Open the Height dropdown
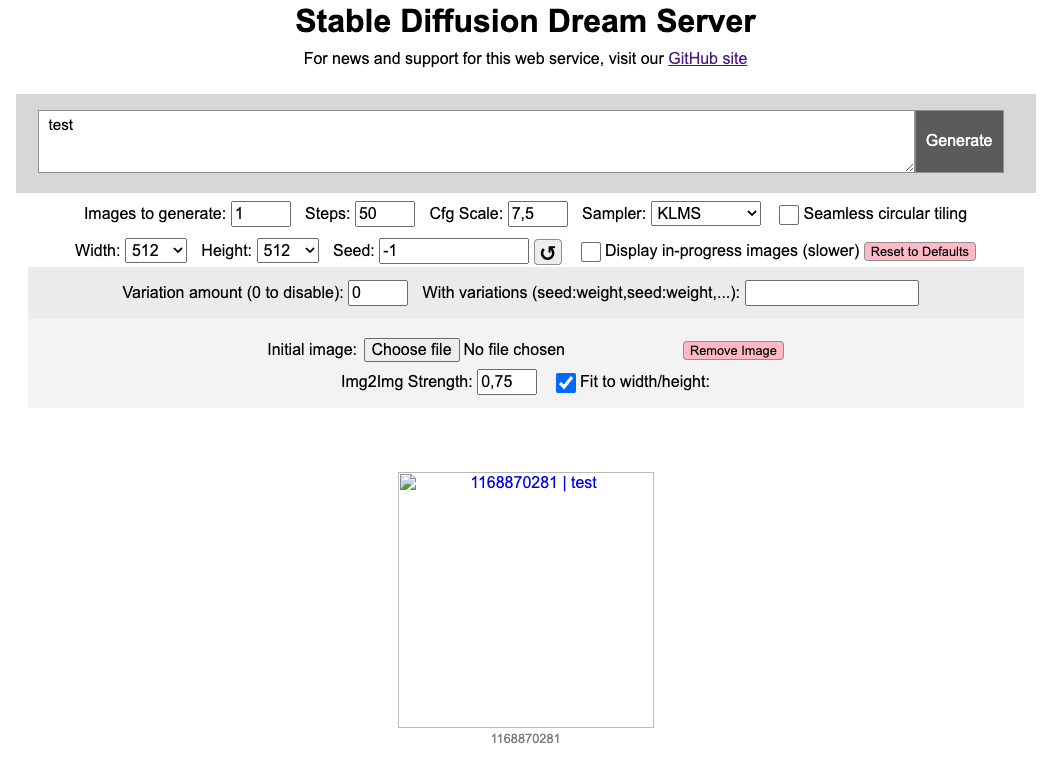The image size is (1052, 781). [x=288, y=250]
